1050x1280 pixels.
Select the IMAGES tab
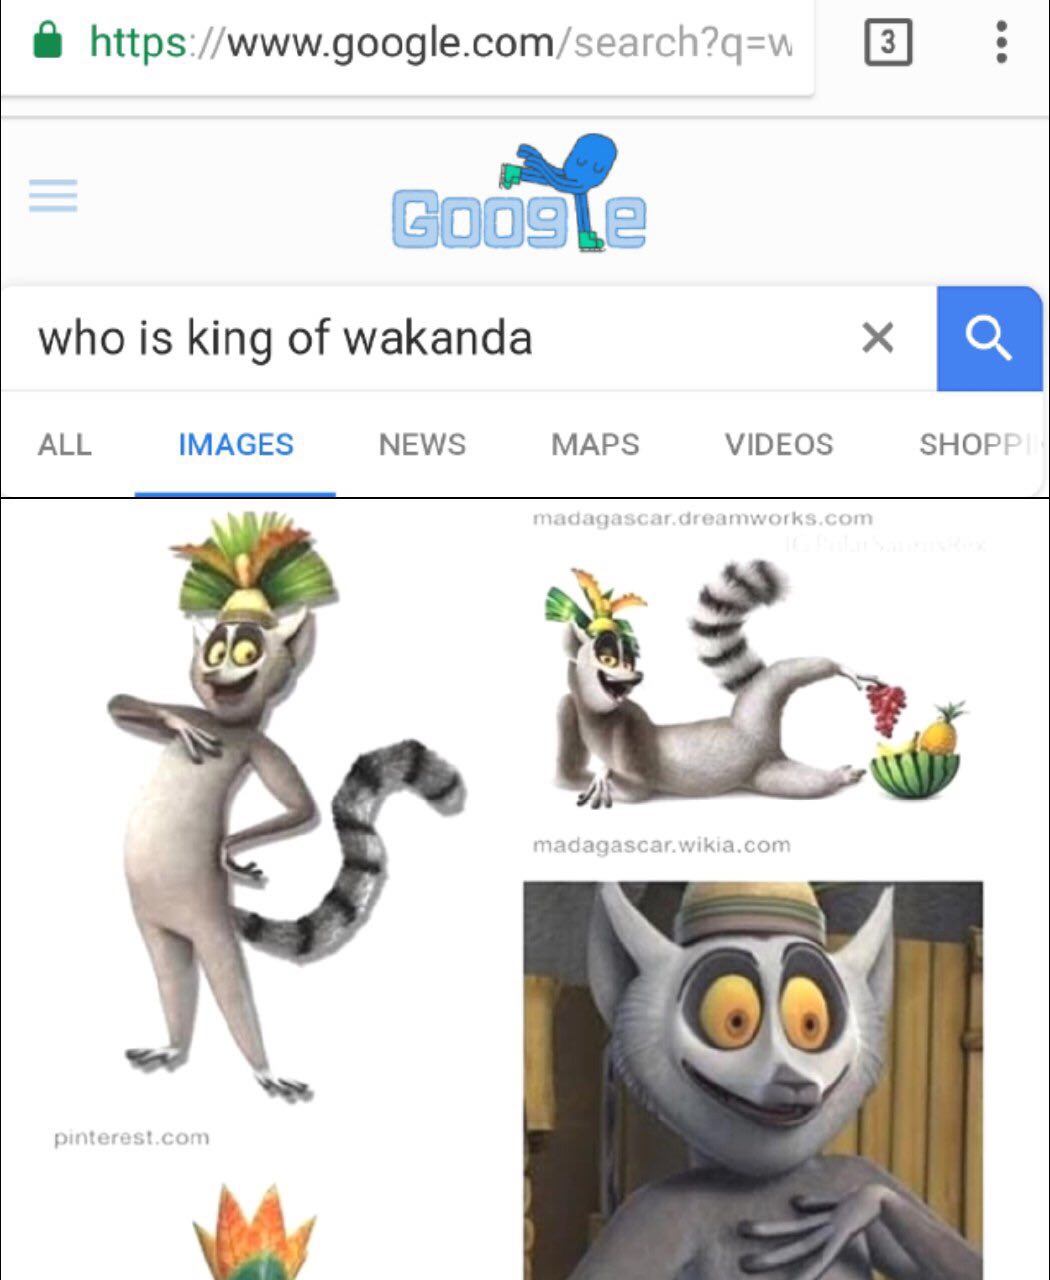[x=236, y=444]
